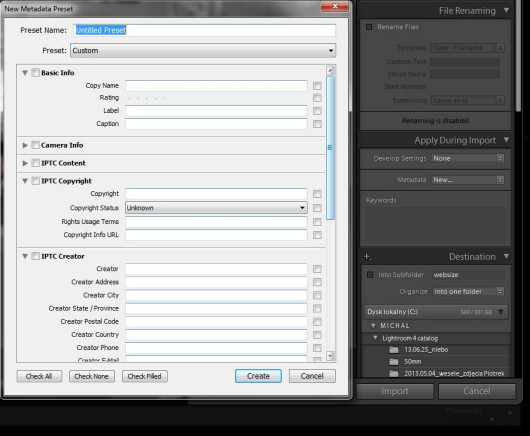Collapse the File Renaming panel triangle
This screenshot has width=530, height=436.
point(506,10)
